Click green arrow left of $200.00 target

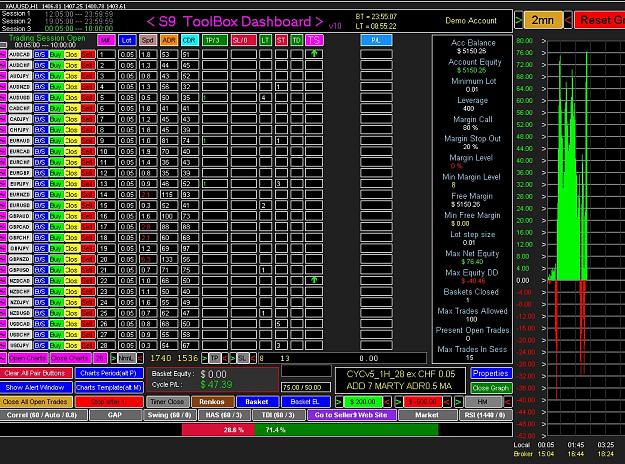339,401
